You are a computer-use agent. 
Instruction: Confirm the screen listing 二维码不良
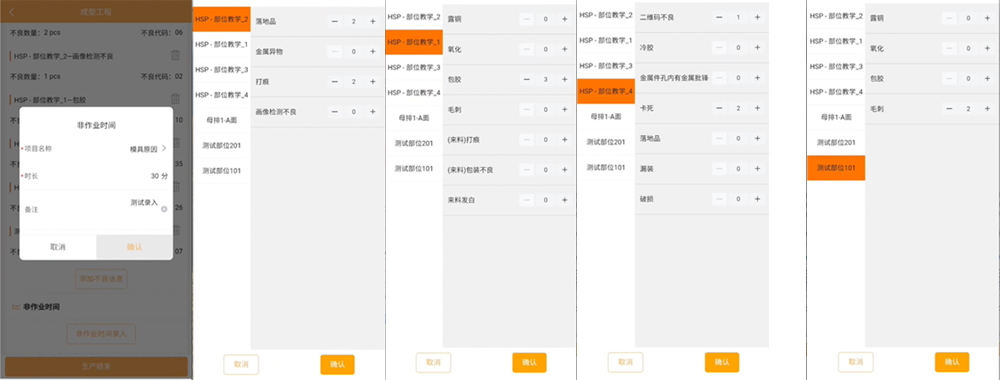[x=722, y=362]
